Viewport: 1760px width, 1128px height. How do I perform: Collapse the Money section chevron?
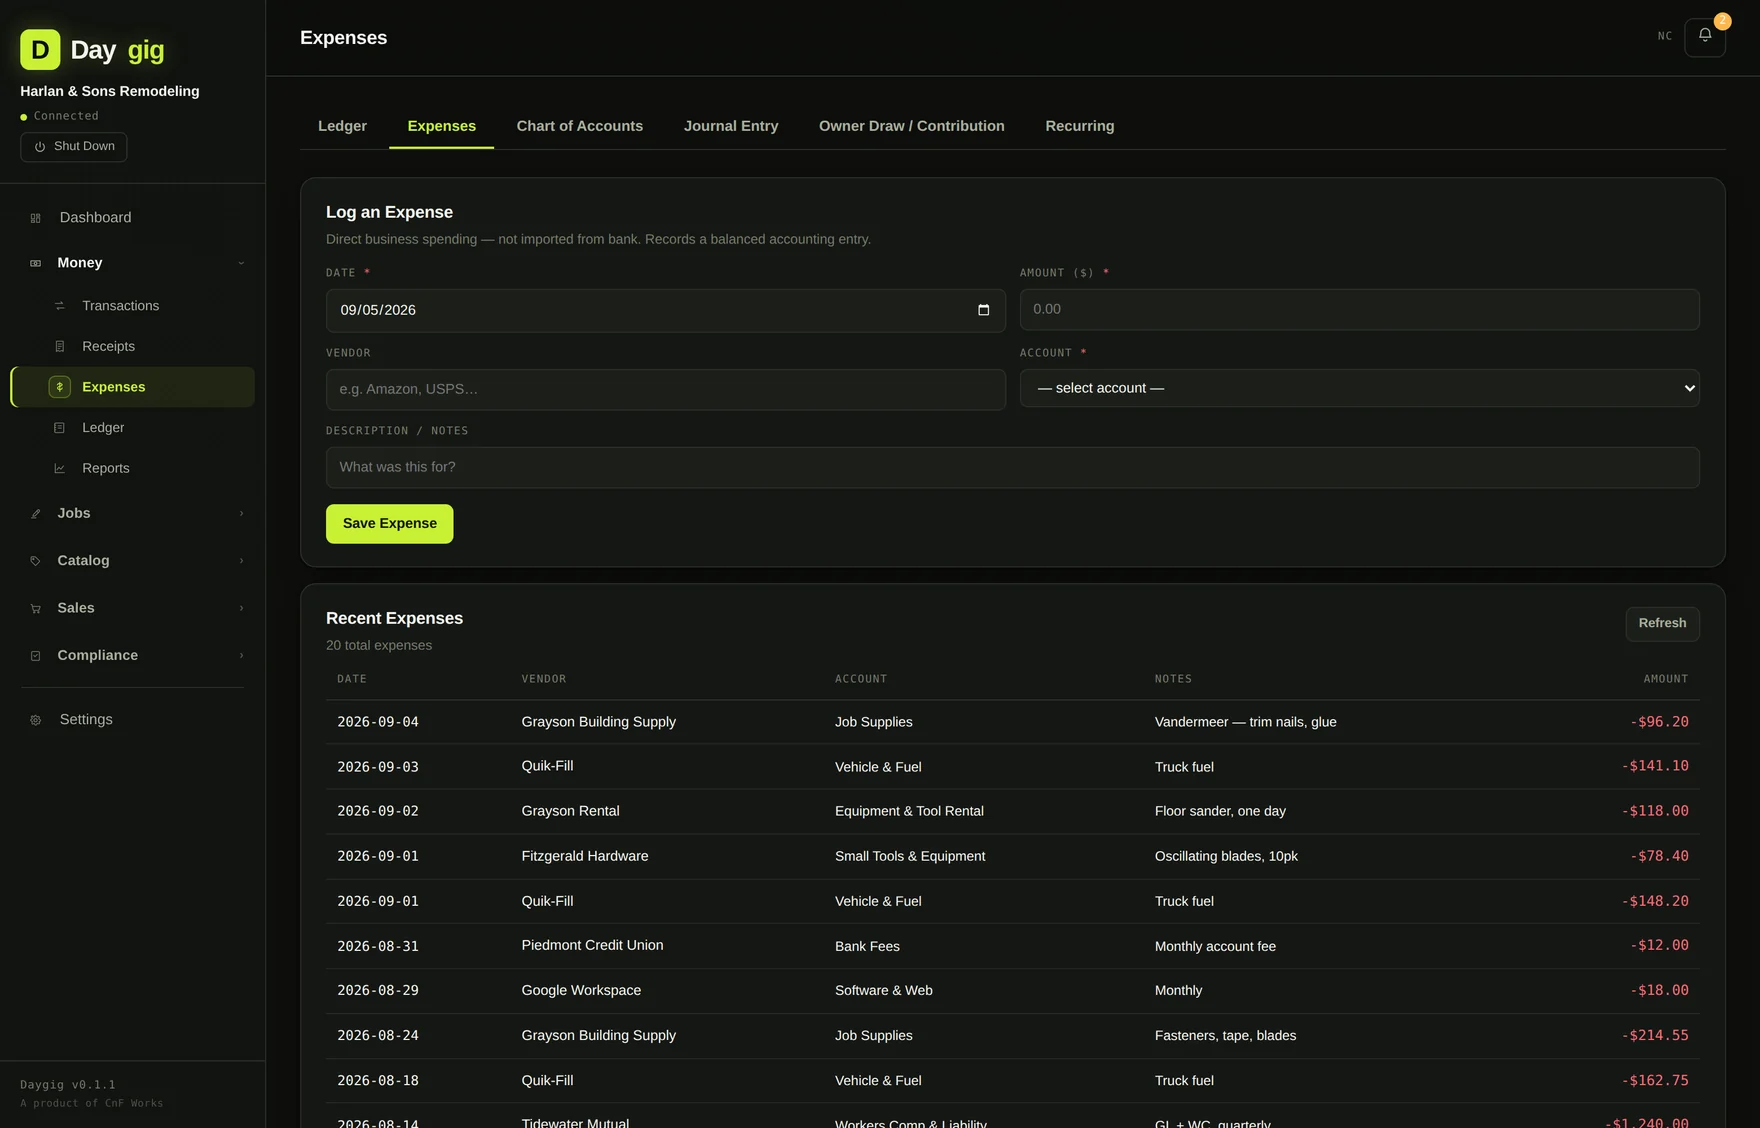[x=241, y=263]
